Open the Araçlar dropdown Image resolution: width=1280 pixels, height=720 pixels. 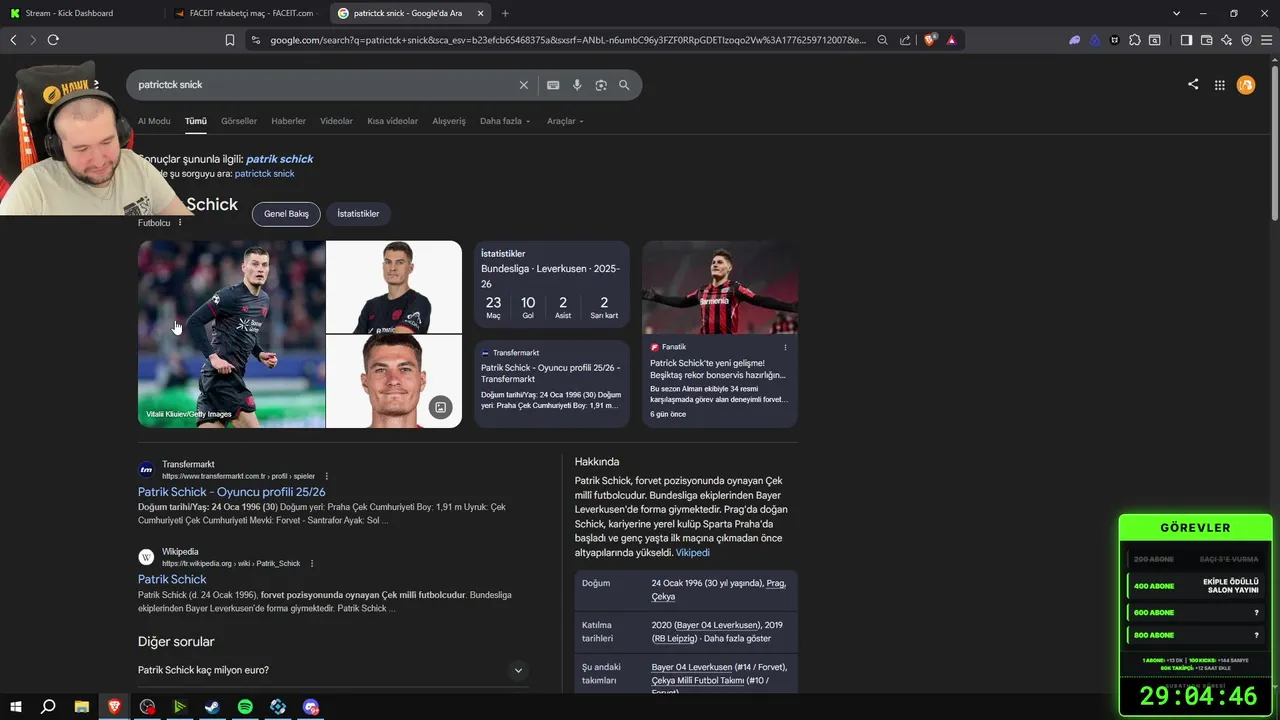pos(565,121)
